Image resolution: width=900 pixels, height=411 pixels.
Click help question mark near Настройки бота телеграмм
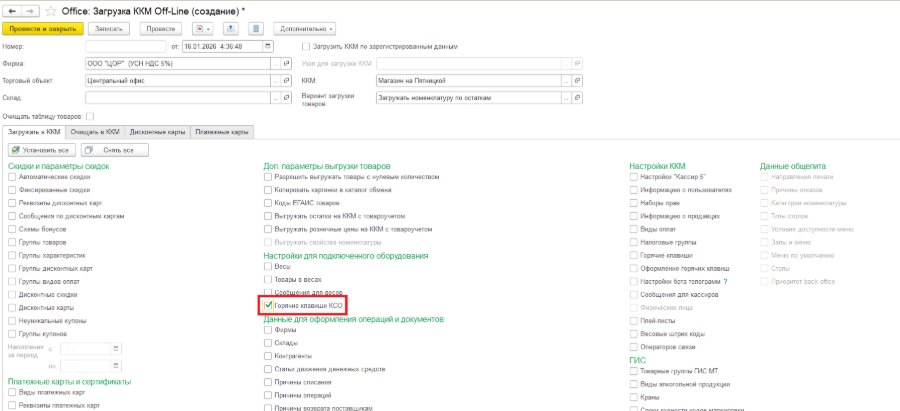[x=726, y=281]
